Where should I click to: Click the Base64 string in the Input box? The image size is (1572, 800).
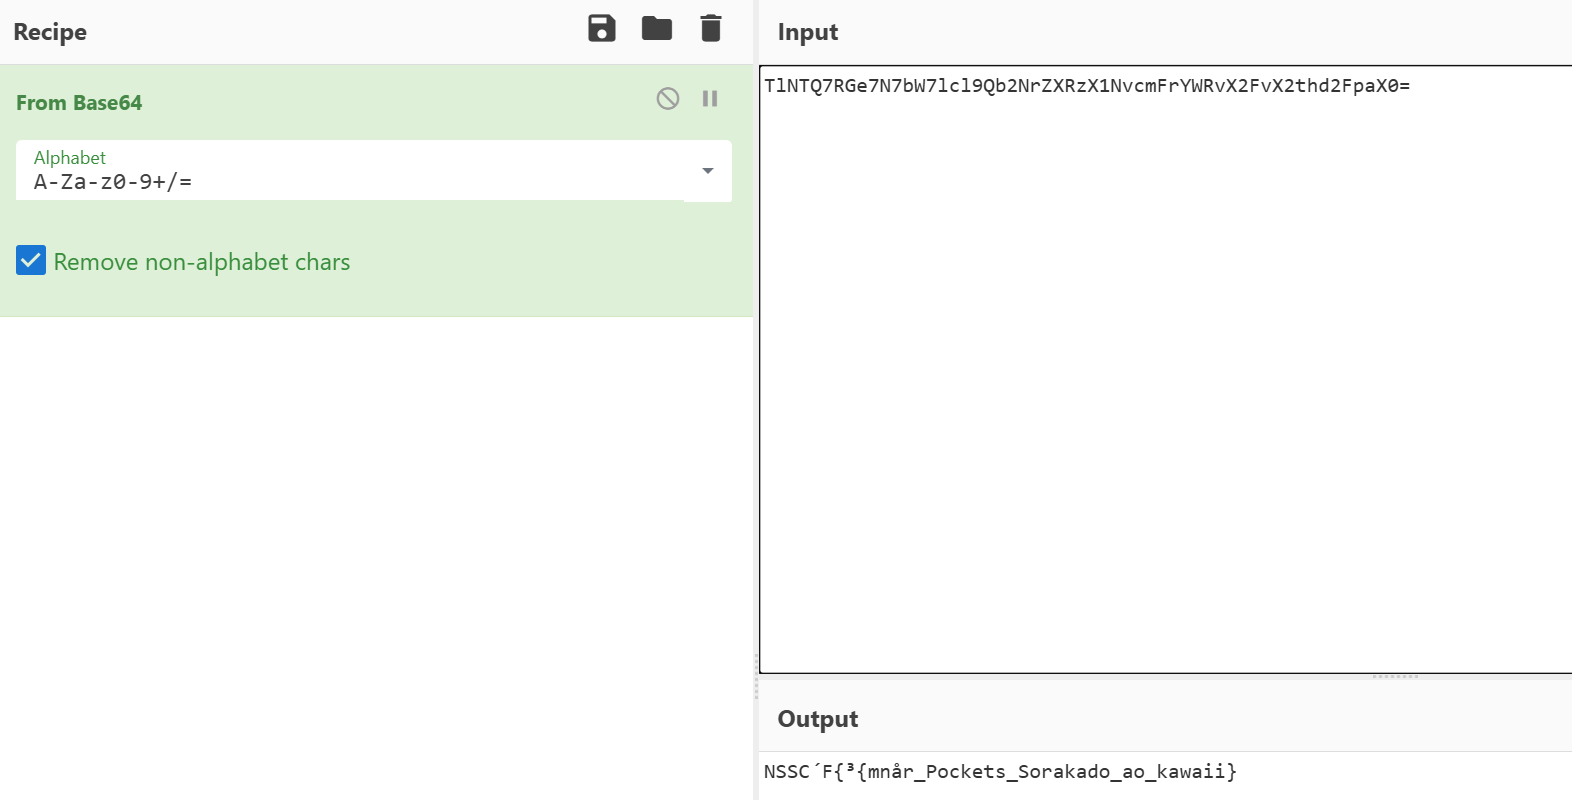tap(1086, 86)
